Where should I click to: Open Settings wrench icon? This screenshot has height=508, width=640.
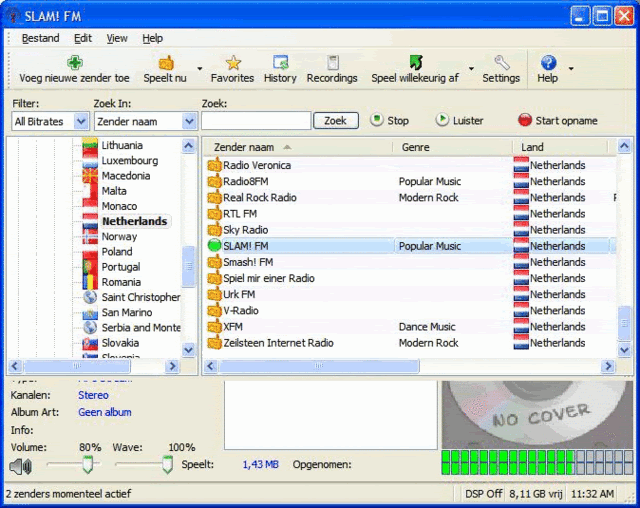coord(502,62)
